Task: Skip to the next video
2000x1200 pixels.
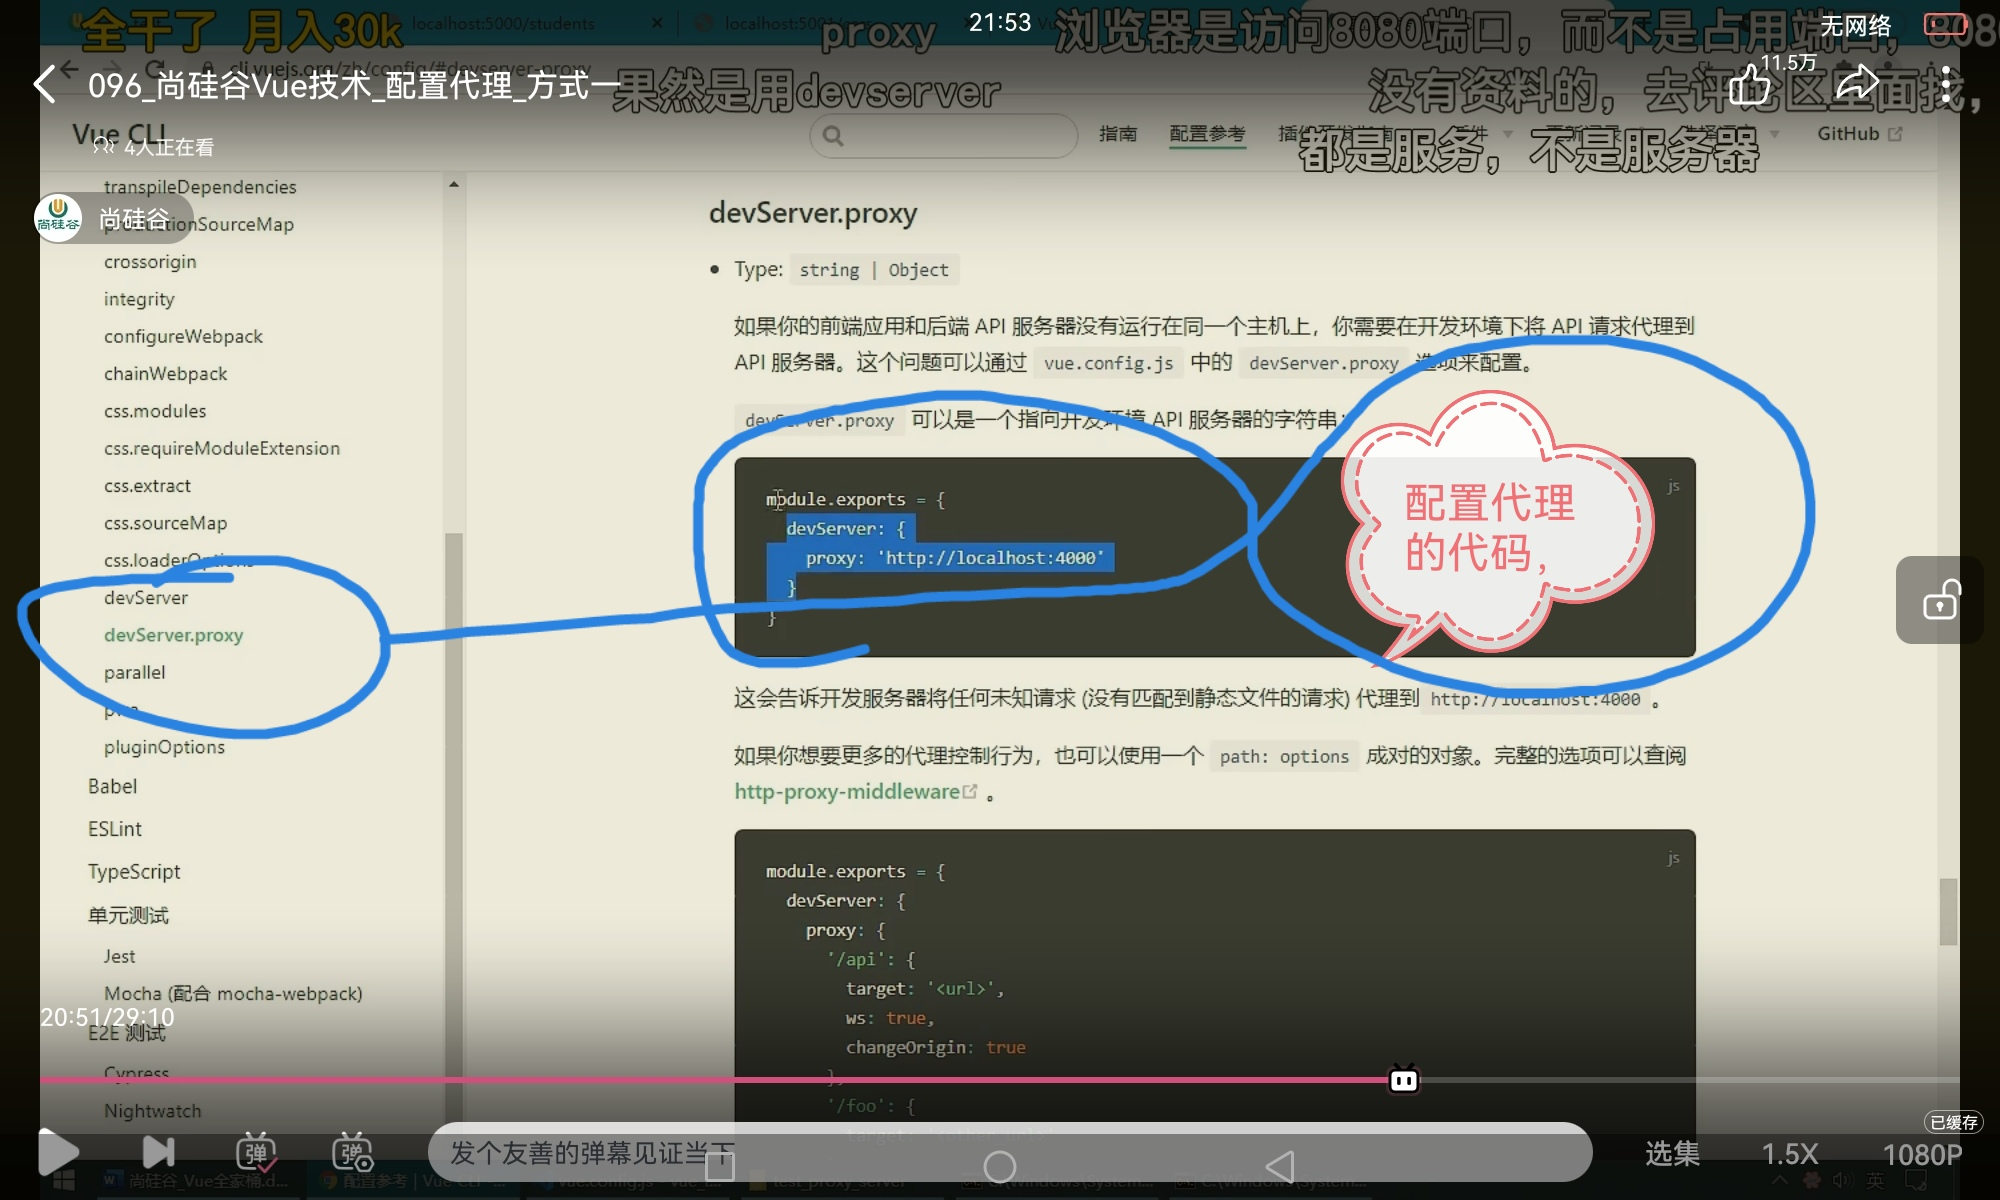Action: [x=158, y=1153]
